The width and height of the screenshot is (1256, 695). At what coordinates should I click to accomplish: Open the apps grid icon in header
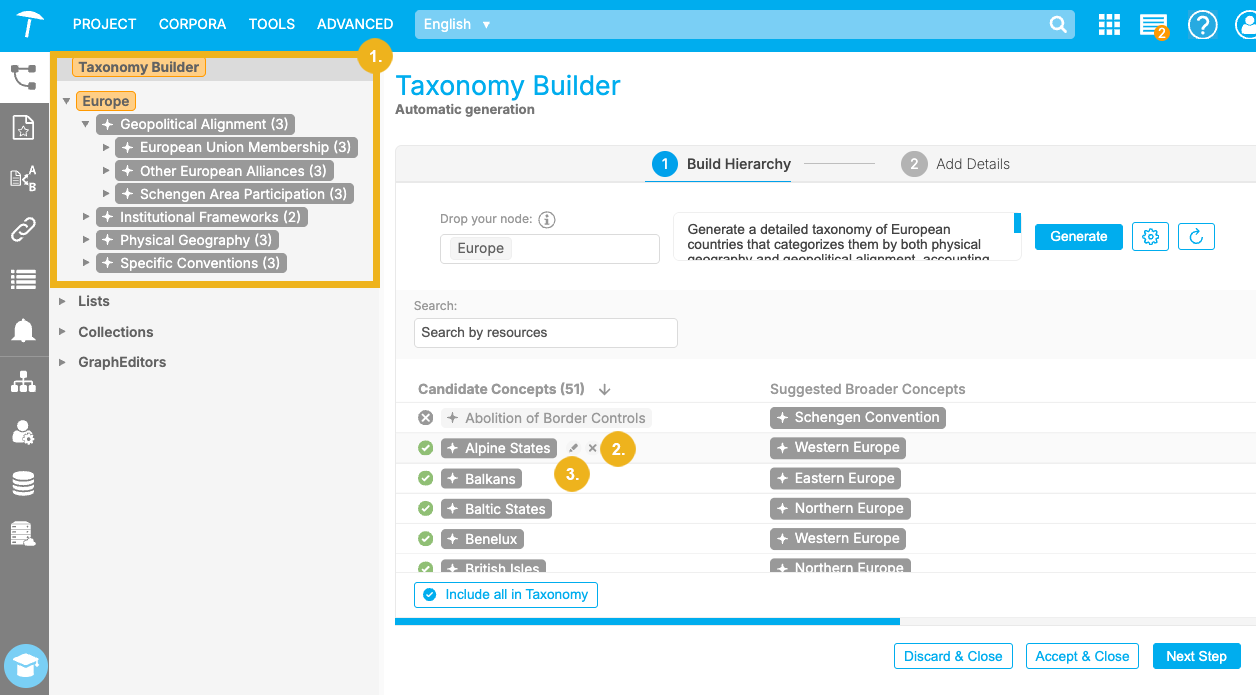click(x=1109, y=25)
